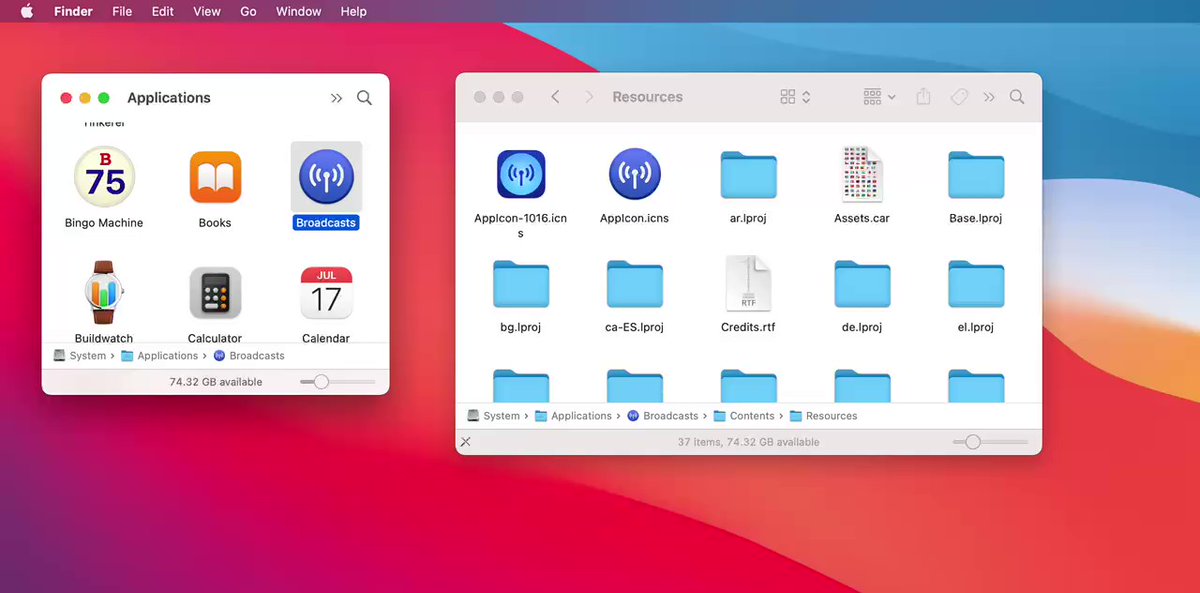This screenshot has height=593, width=1200.
Task: Go back in the Resources window
Action: 555,97
